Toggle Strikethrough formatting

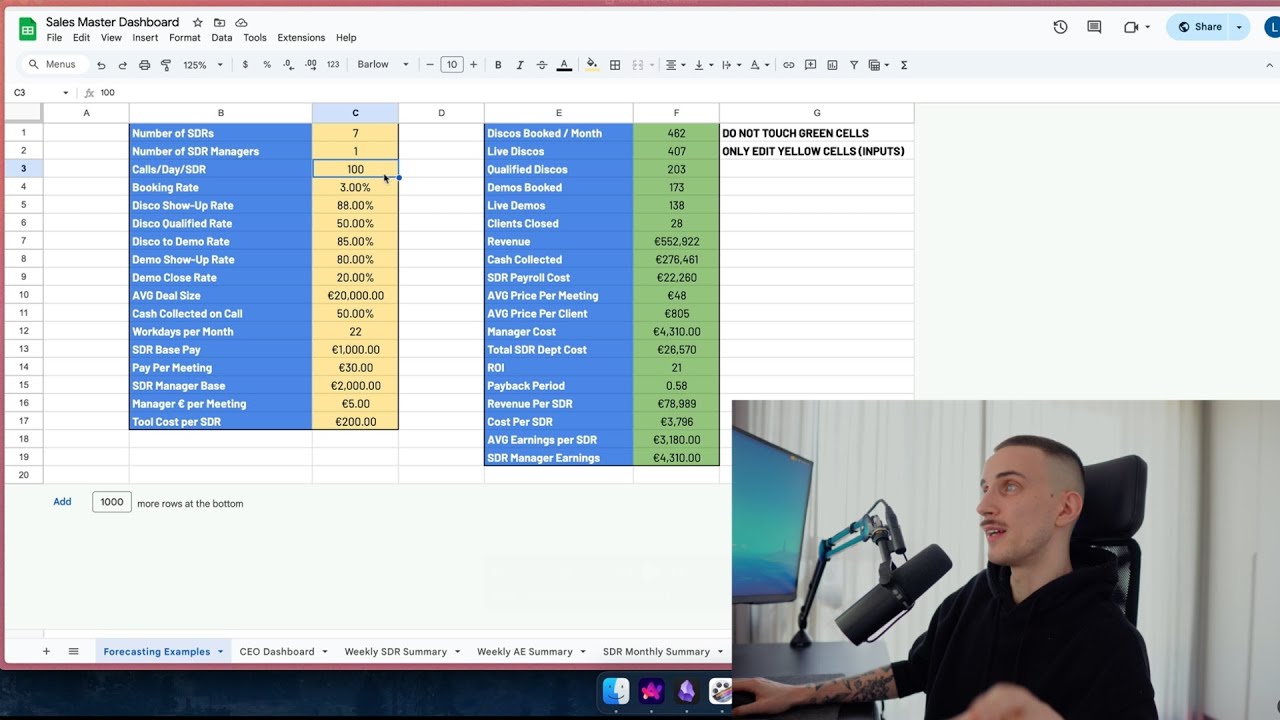click(x=542, y=65)
